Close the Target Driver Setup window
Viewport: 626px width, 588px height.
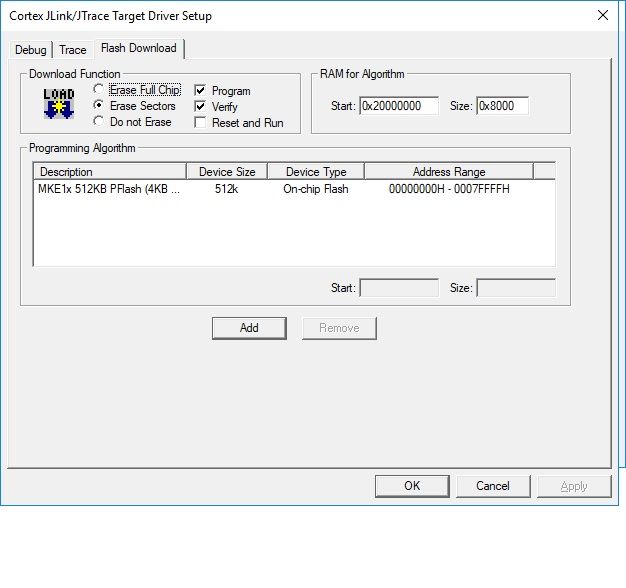[x=603, y=16]
